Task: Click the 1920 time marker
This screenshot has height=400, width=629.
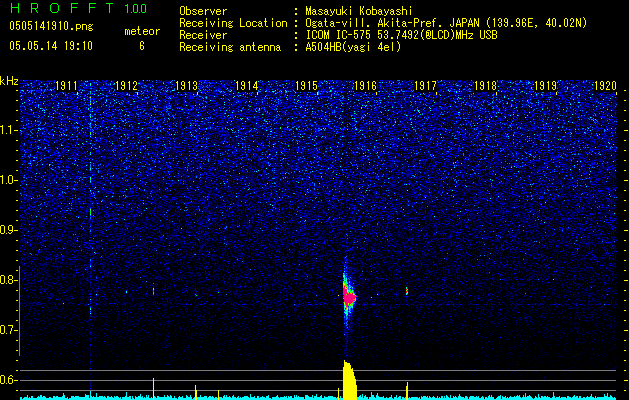Action: click(x=605, y=86)
